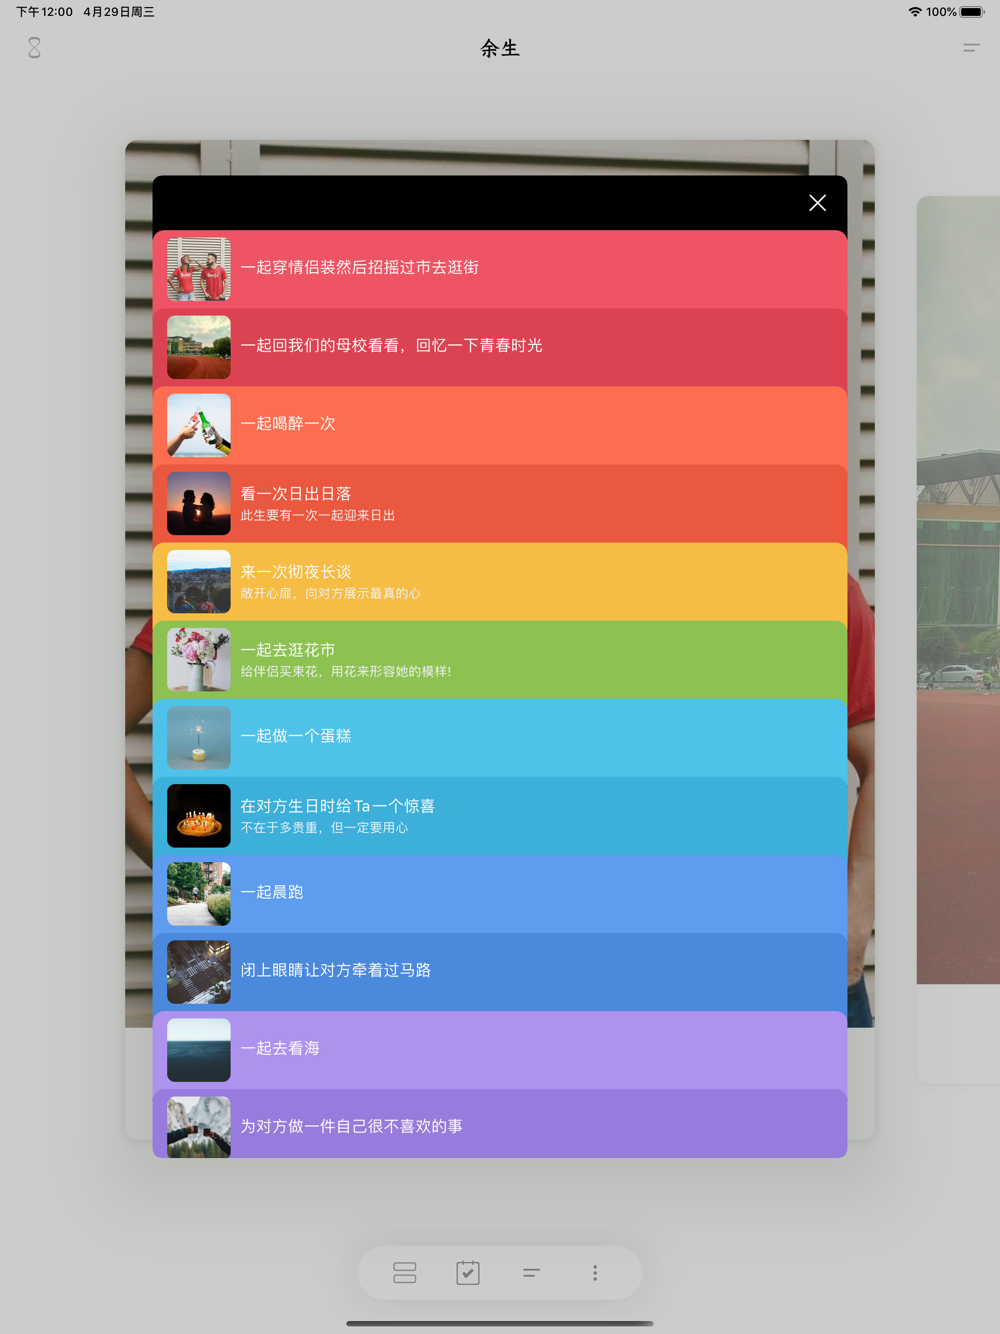The image size is (1000, 1334).
Task: Select '一起晨跑' item
Action: click(x=500, y=893)
